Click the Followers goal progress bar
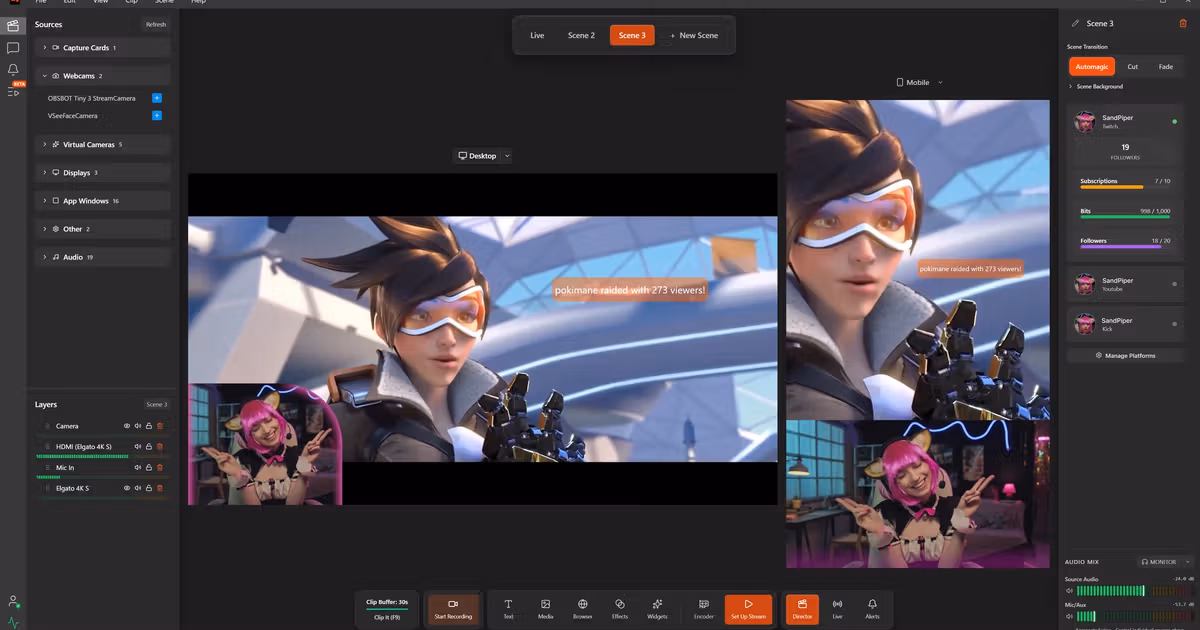This screenshot has width=1200, height=630. point(1125,246)
